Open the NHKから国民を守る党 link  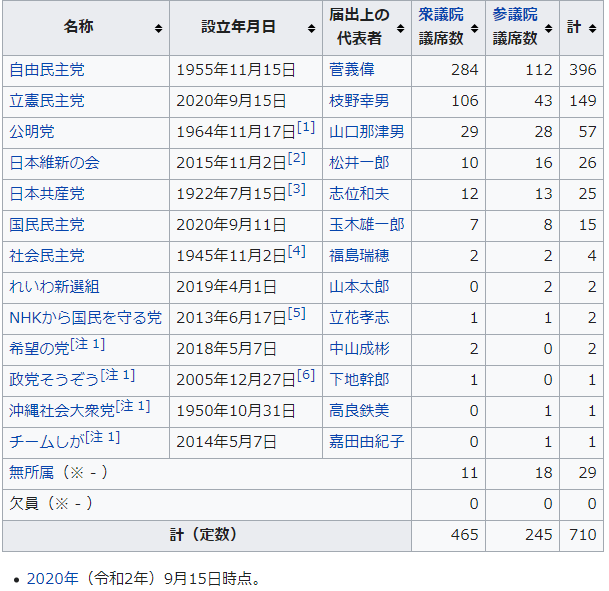click(85, 318)
